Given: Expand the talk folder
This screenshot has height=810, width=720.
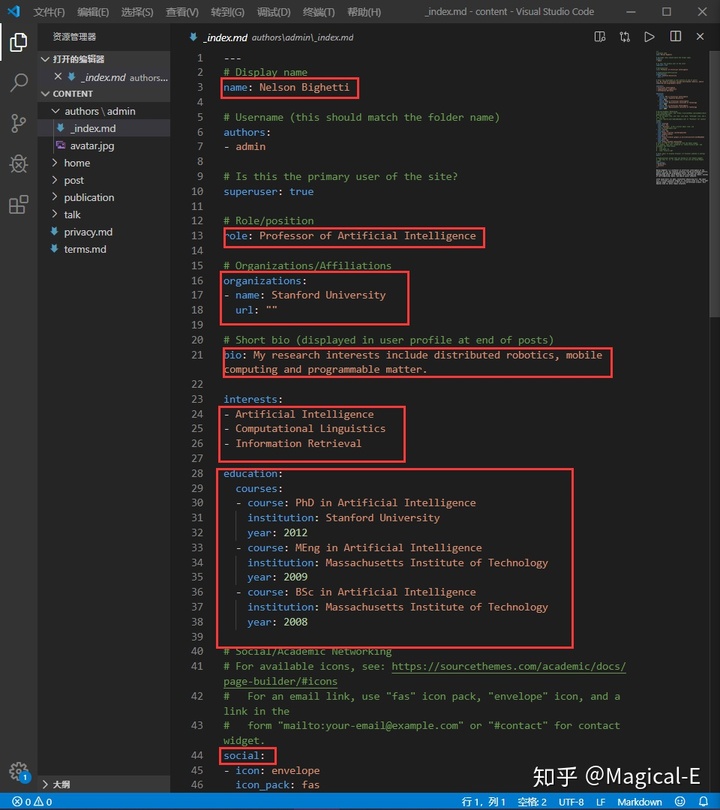Looking at the screenshot, I should point(55,214).
